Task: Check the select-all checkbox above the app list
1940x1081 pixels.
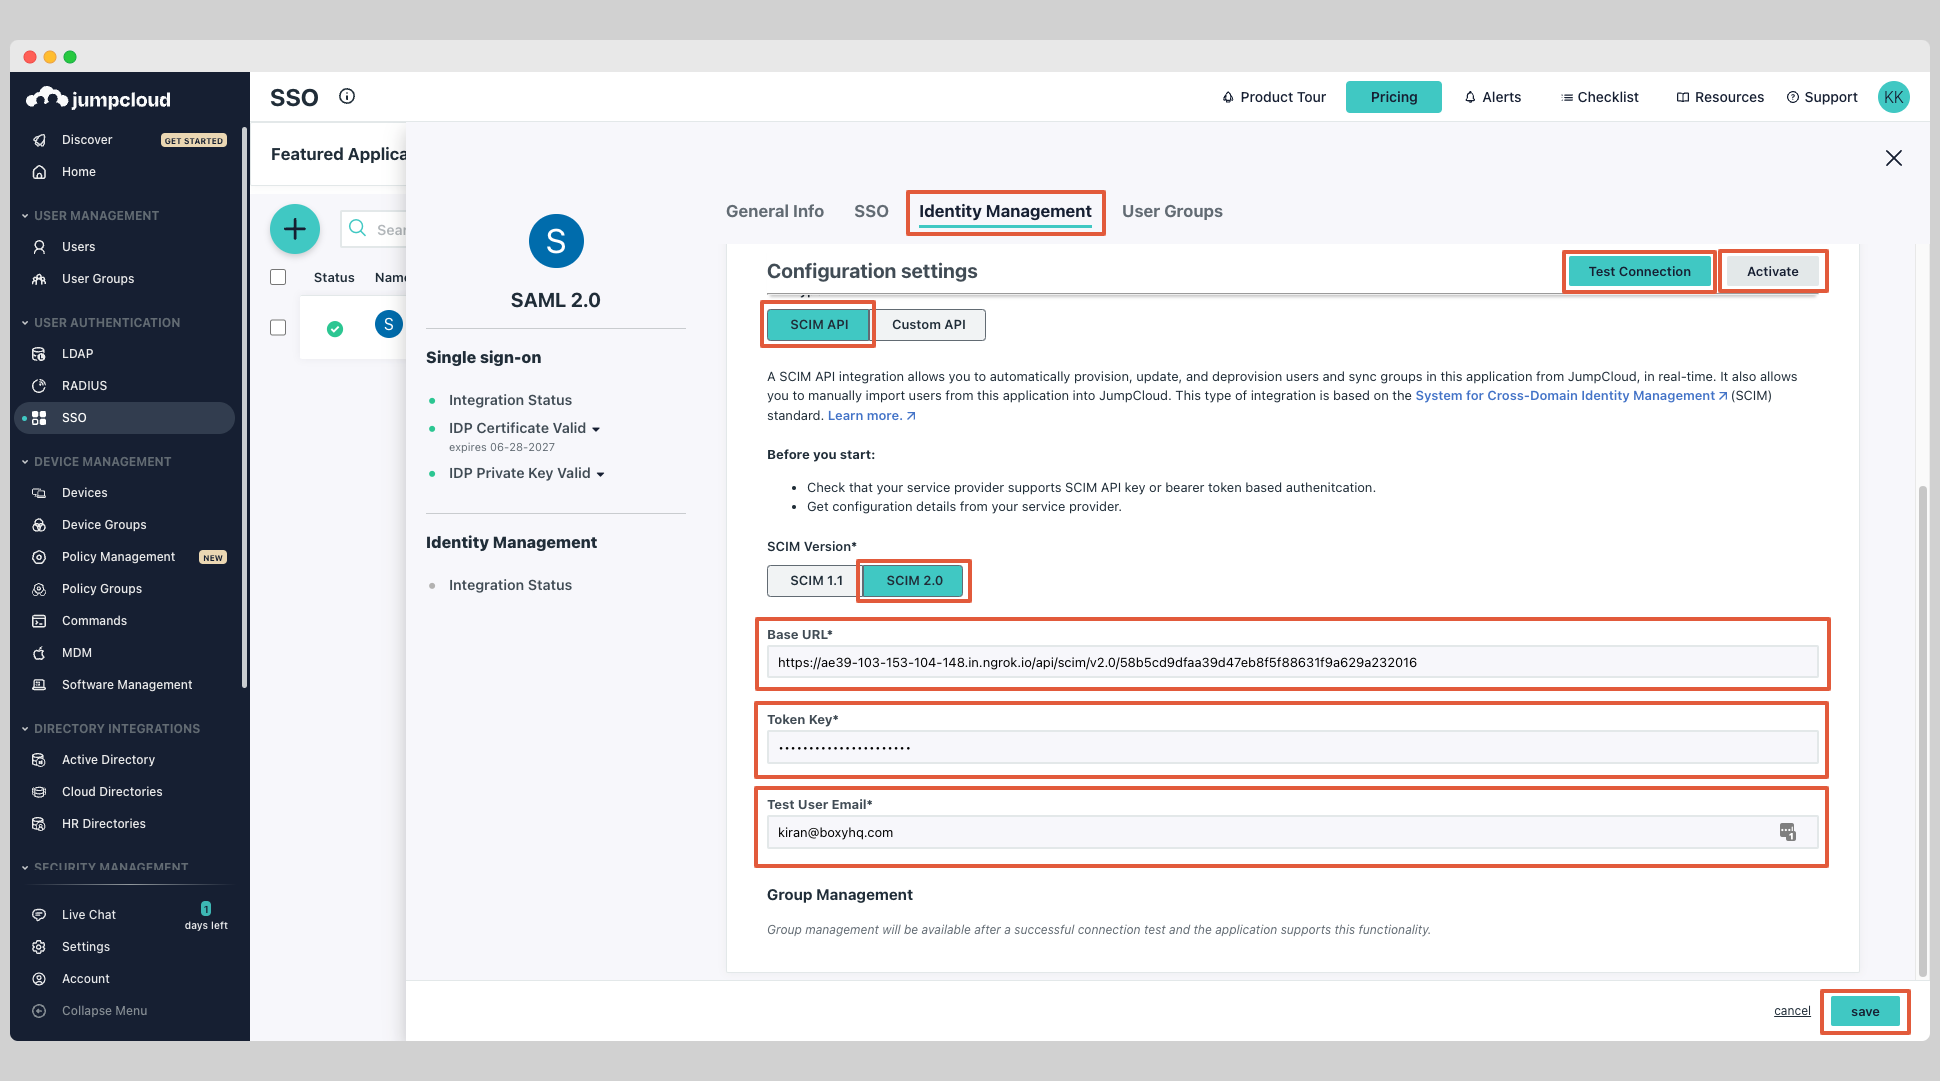Action: (x=277, y=276)
